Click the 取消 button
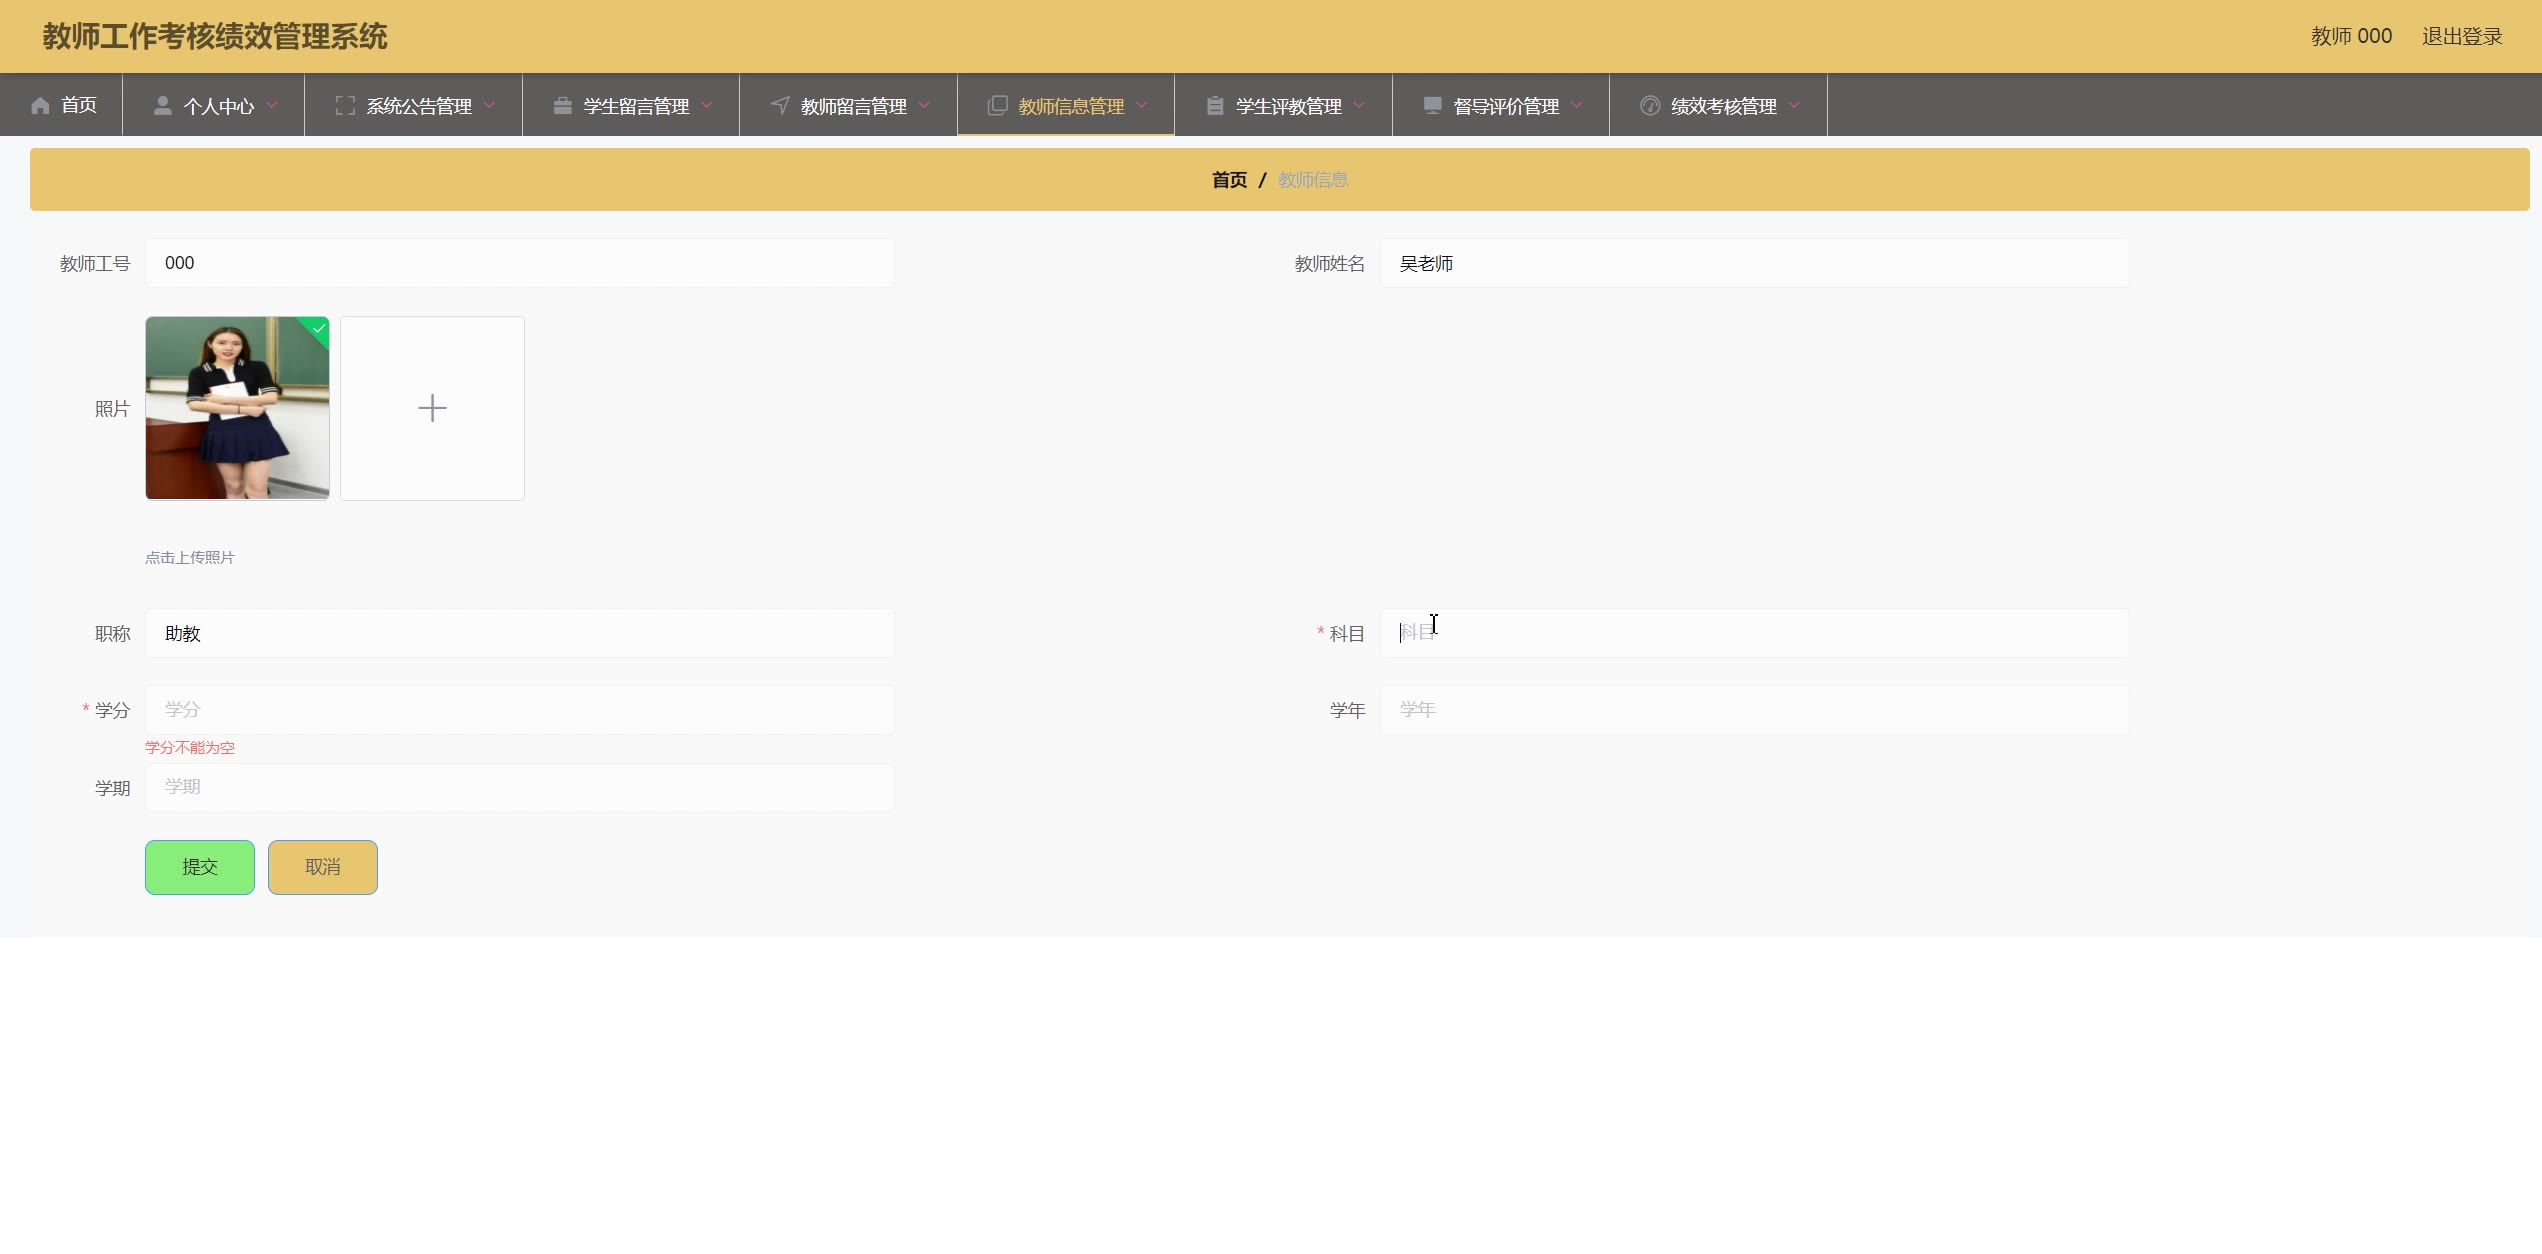Viewport: 2542px width, 1254px height. (323, 867)
